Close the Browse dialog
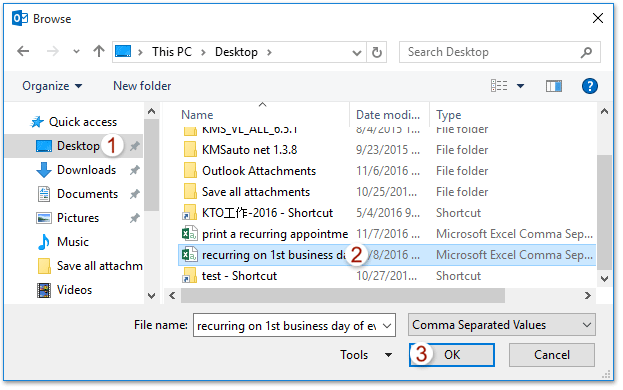 point(598,18)
